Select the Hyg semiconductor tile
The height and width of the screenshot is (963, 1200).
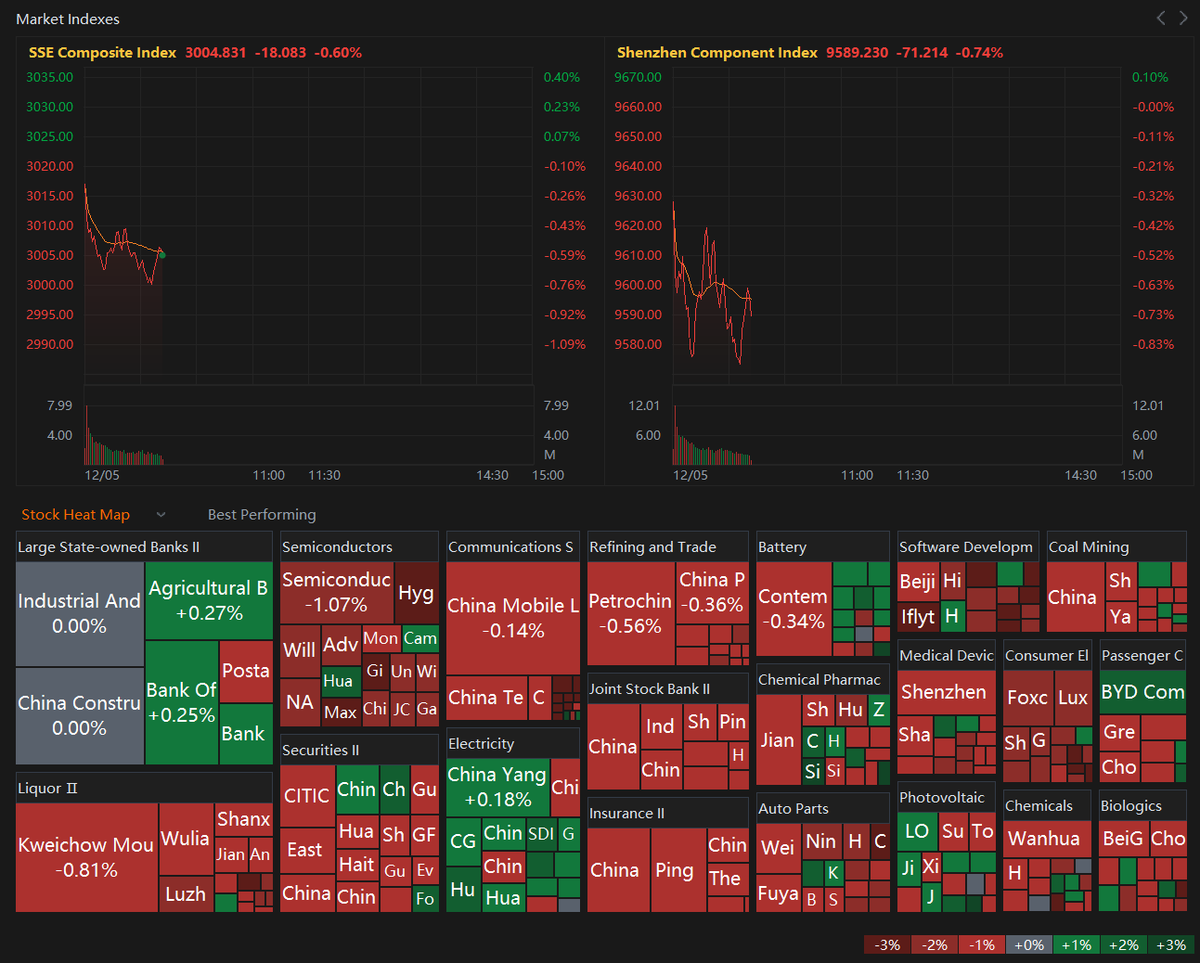click(x=416, y=592)
